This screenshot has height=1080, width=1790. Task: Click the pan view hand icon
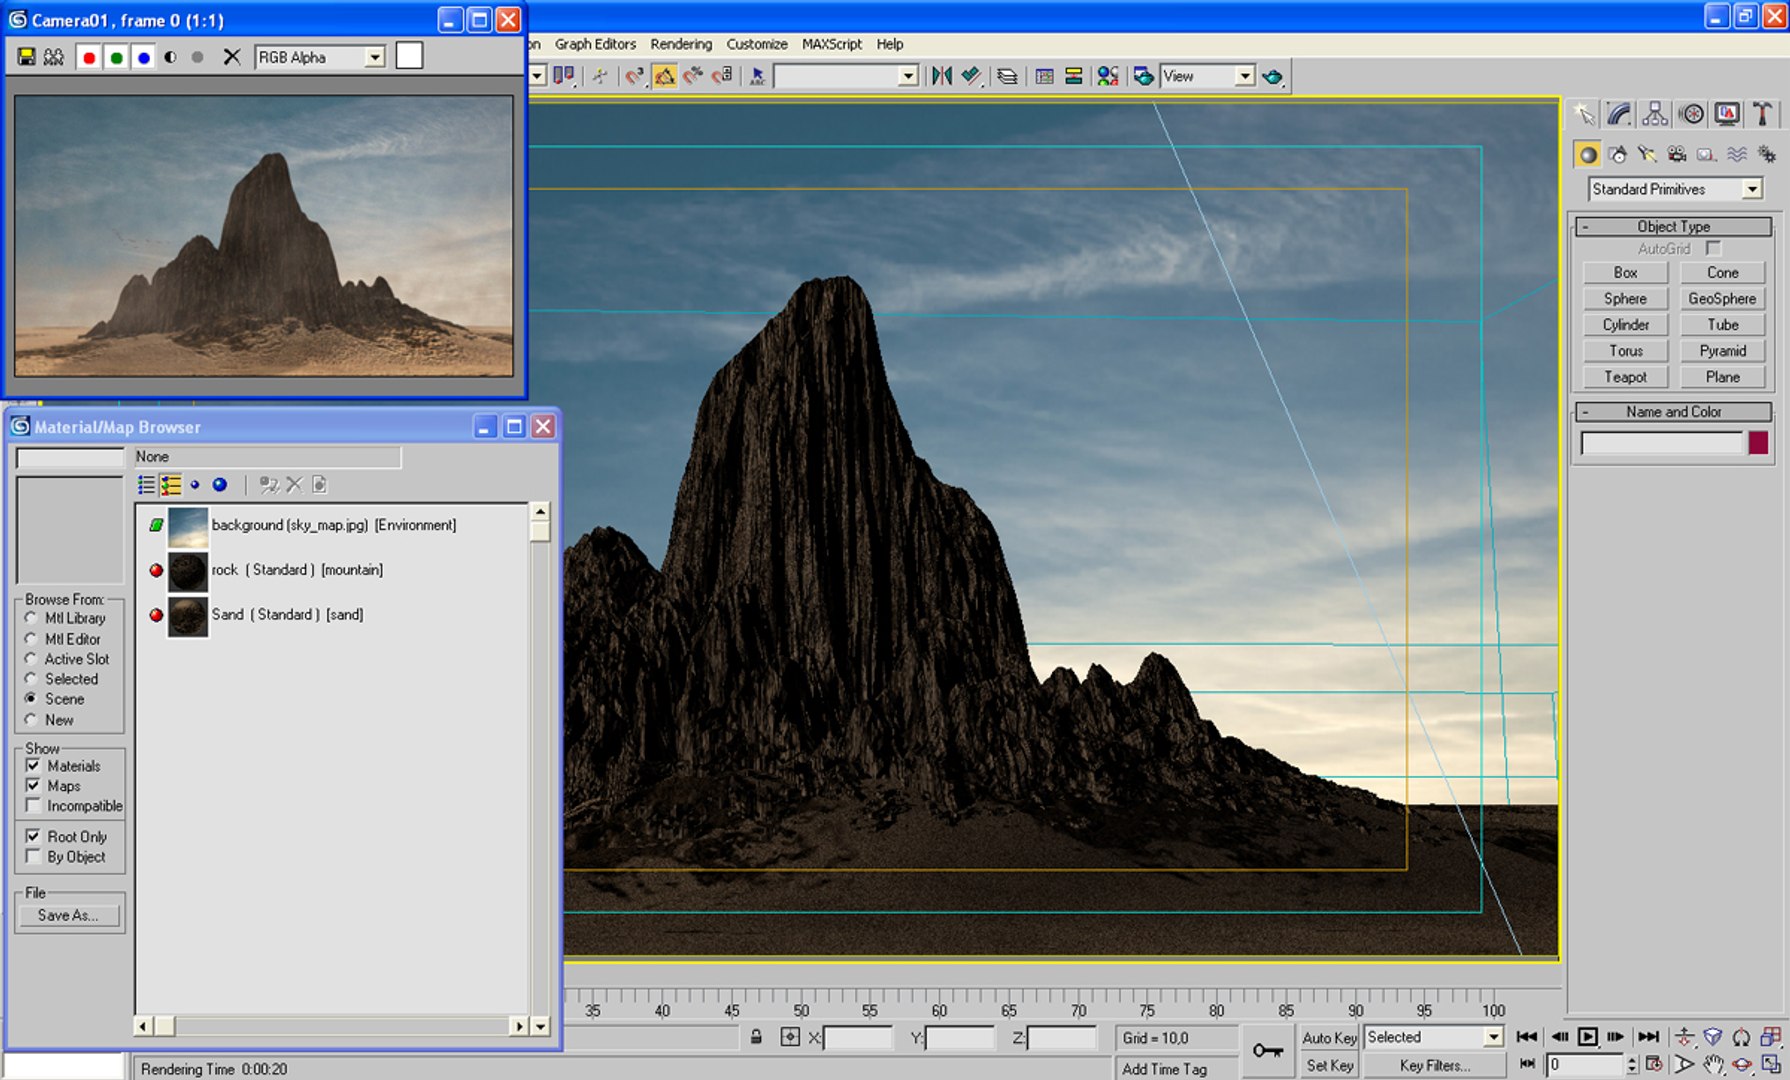[x=1713, y=1064]
